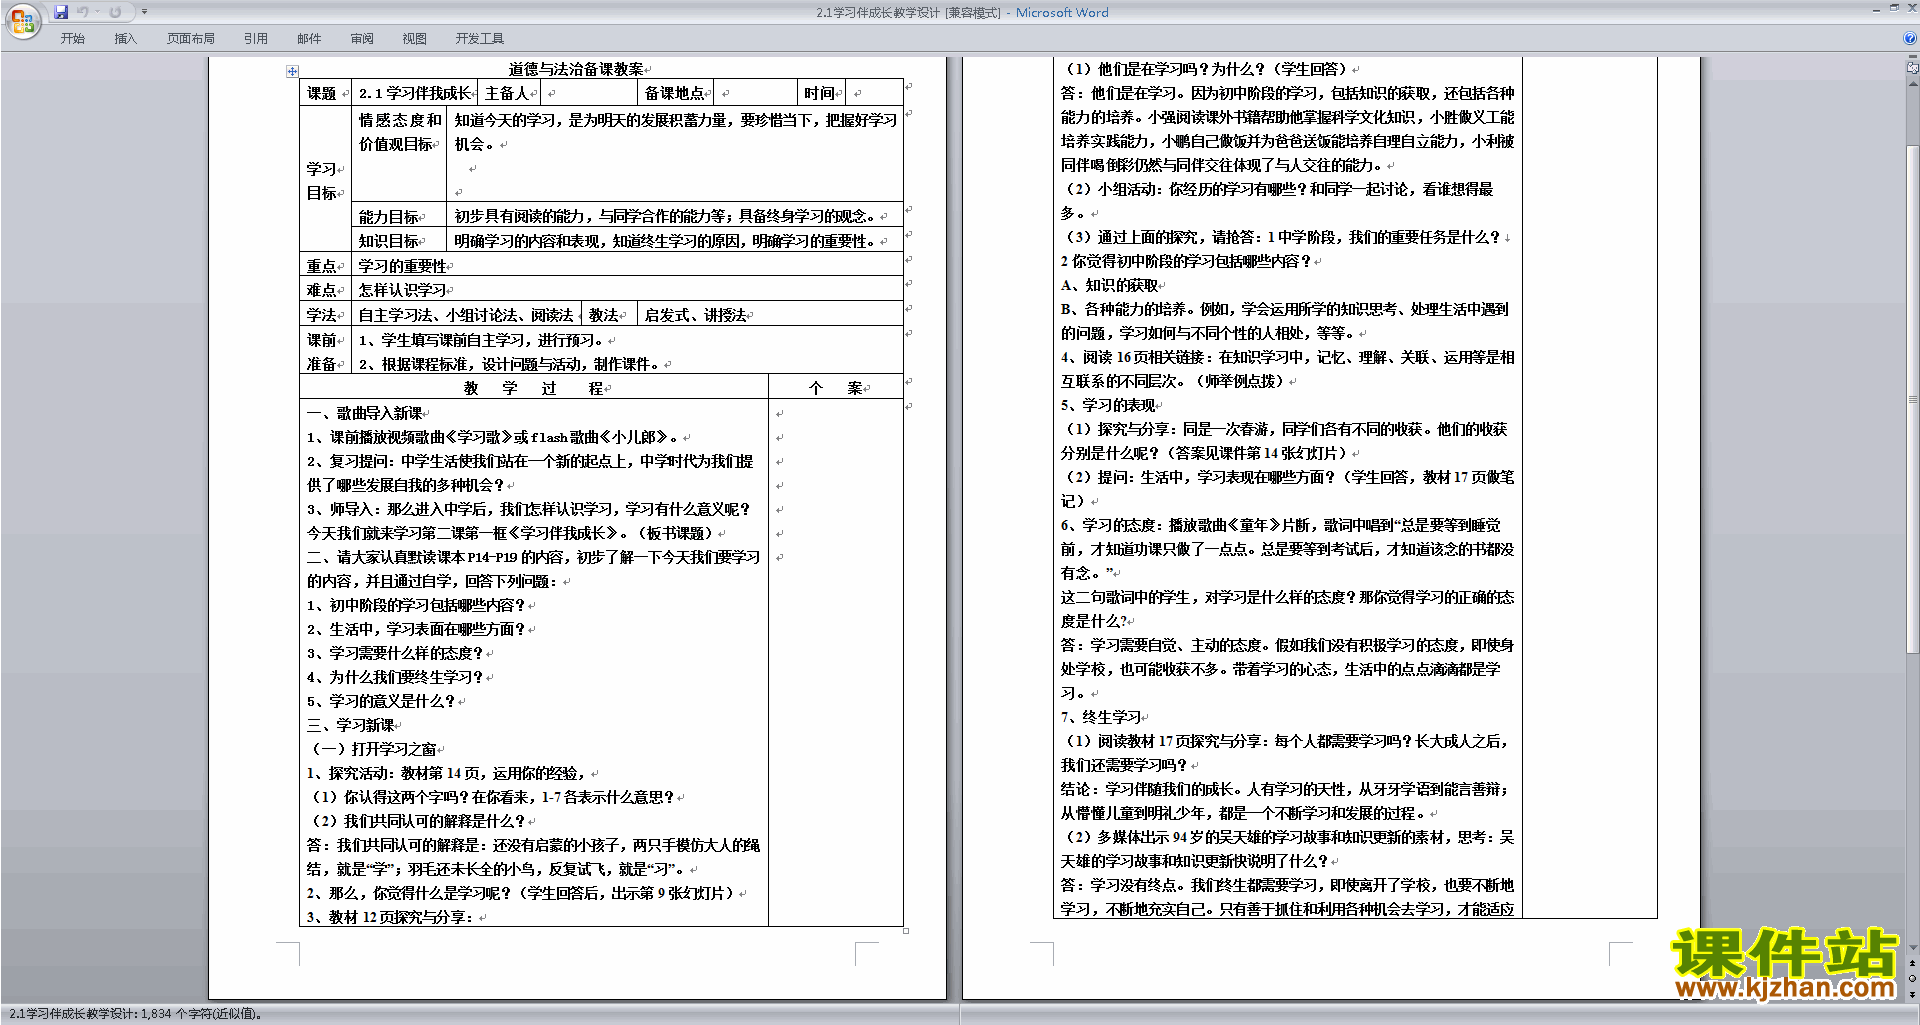Image resolution: width=1920 pixels, height=1025 pixels.
Task: Click the line 一、歌曲导入新课
Action: click(x=364, y=413)
